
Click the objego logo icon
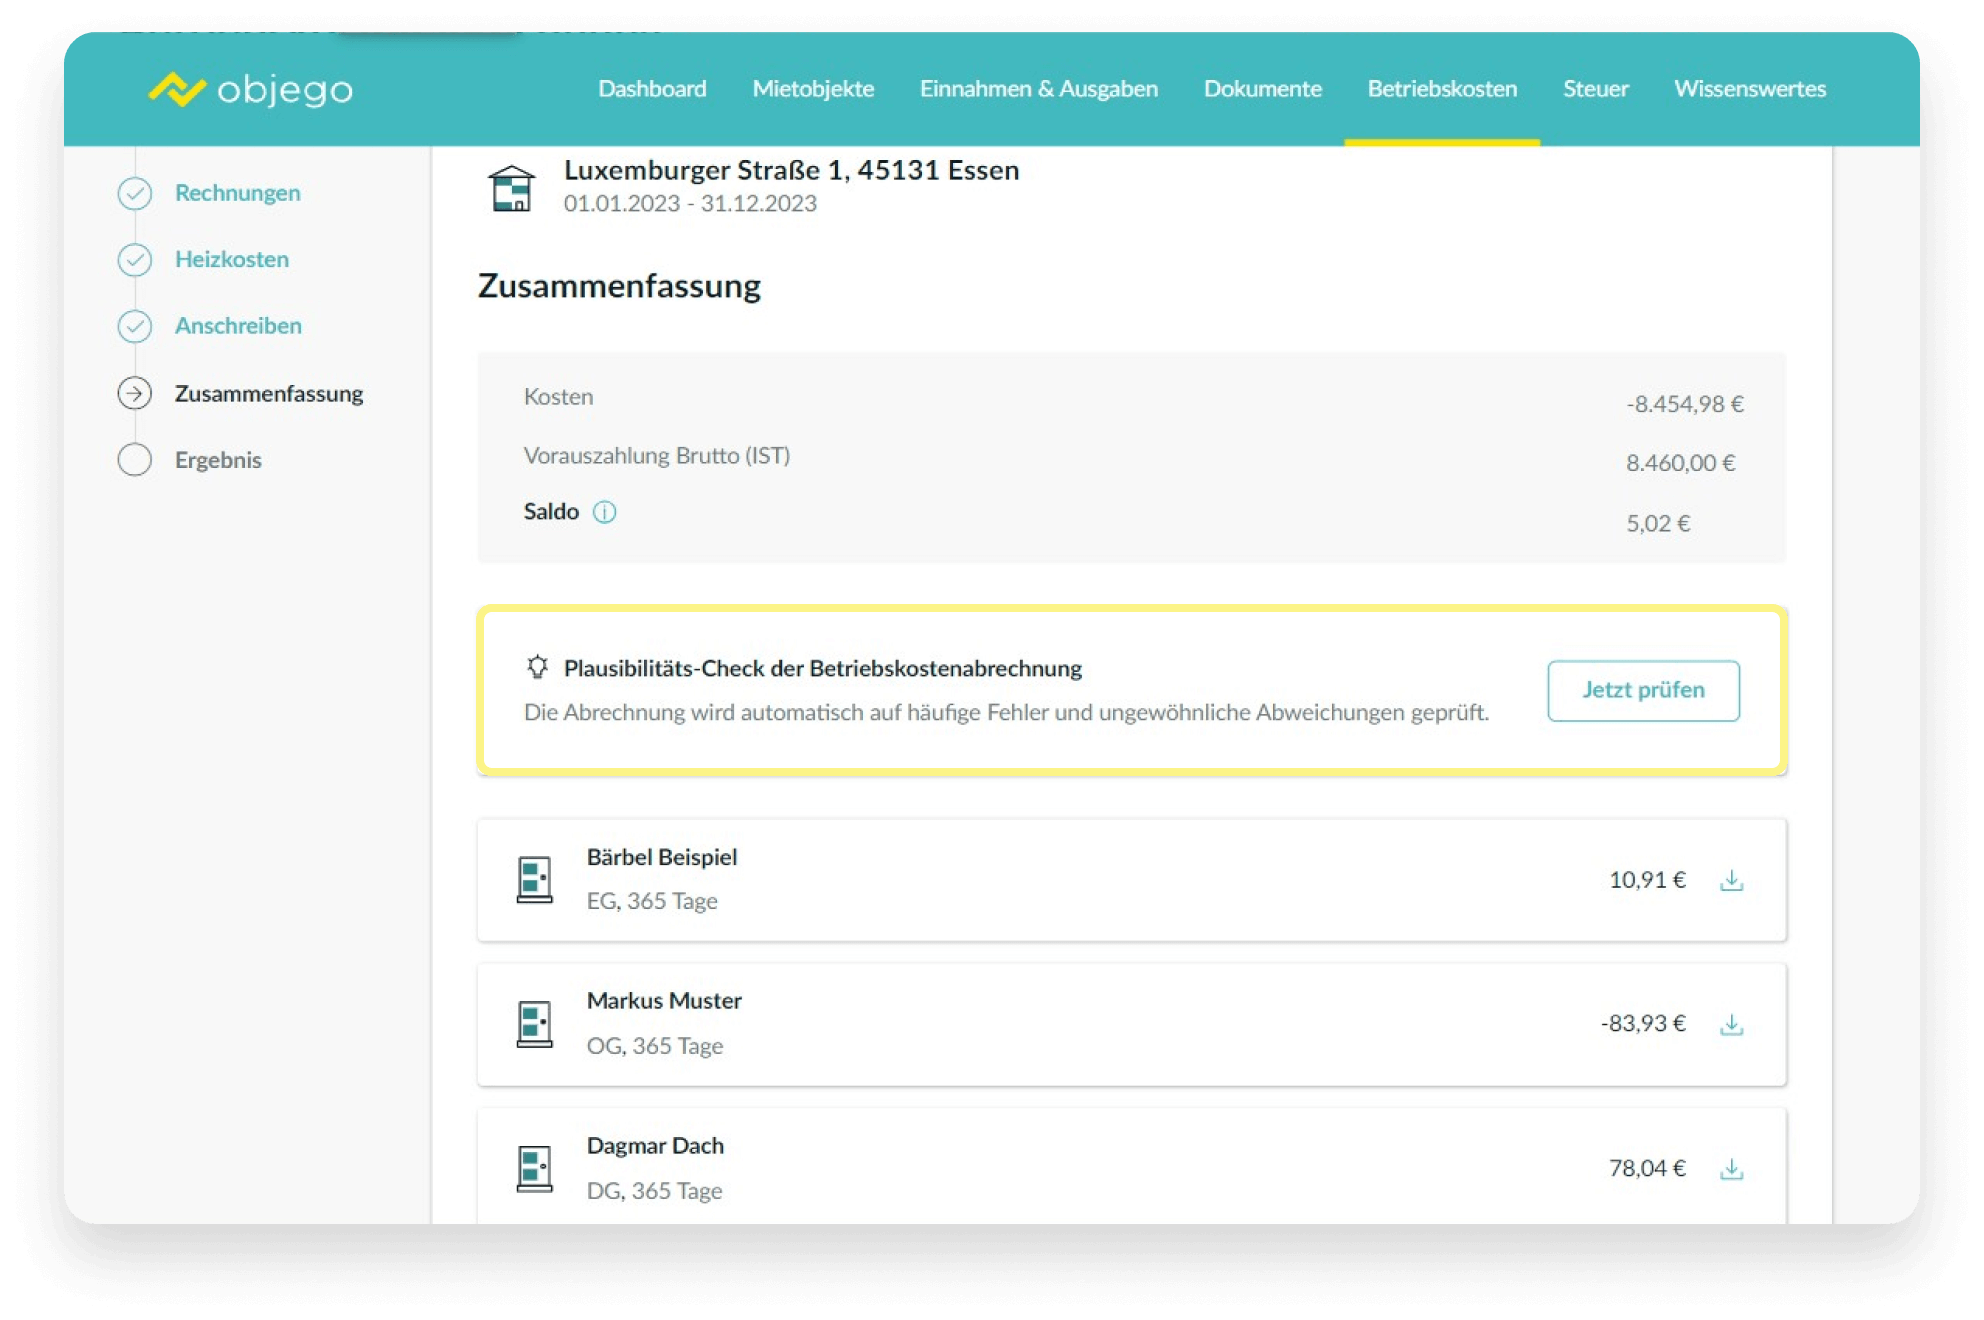[x=177, y=89]
